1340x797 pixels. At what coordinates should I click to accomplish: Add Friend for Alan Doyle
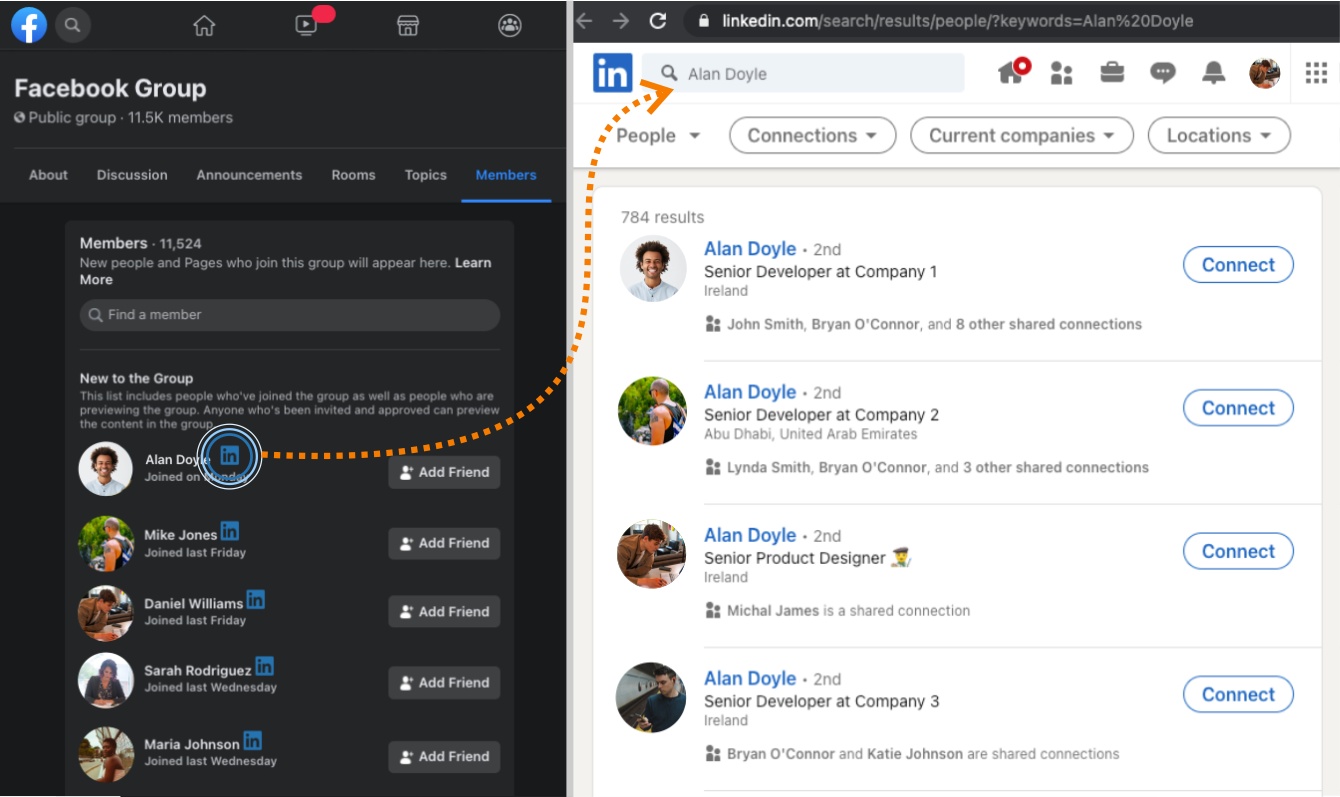point(444,472)
